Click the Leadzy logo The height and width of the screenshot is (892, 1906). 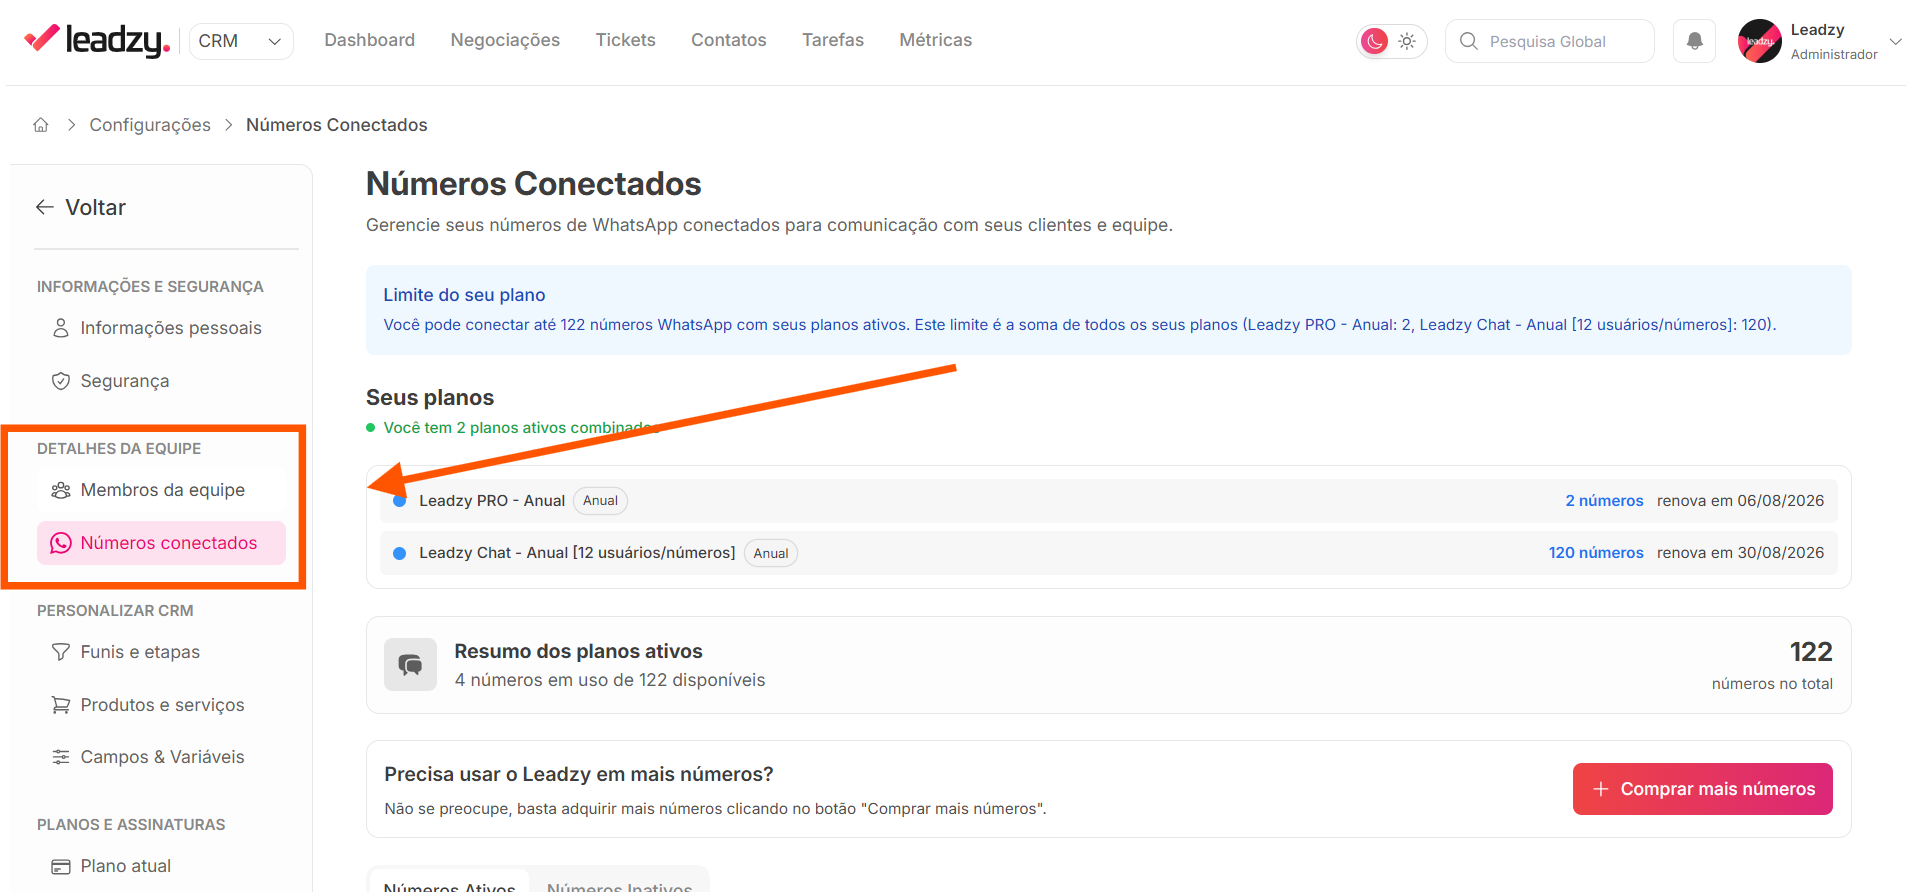[96, 40]
